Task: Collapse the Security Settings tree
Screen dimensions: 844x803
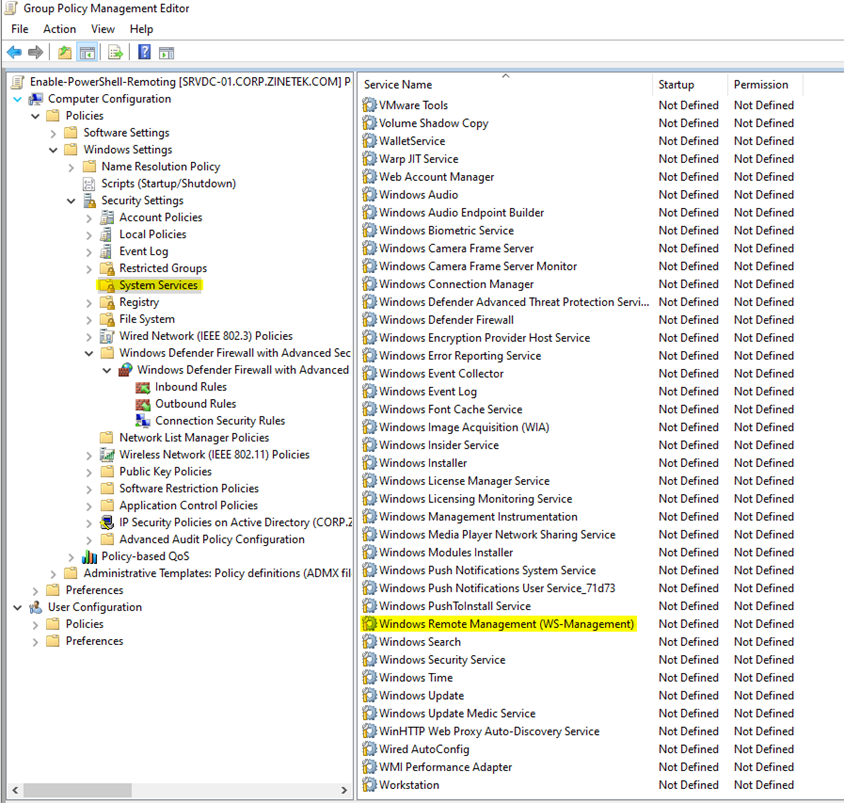Action: click(x=69, y=199)
